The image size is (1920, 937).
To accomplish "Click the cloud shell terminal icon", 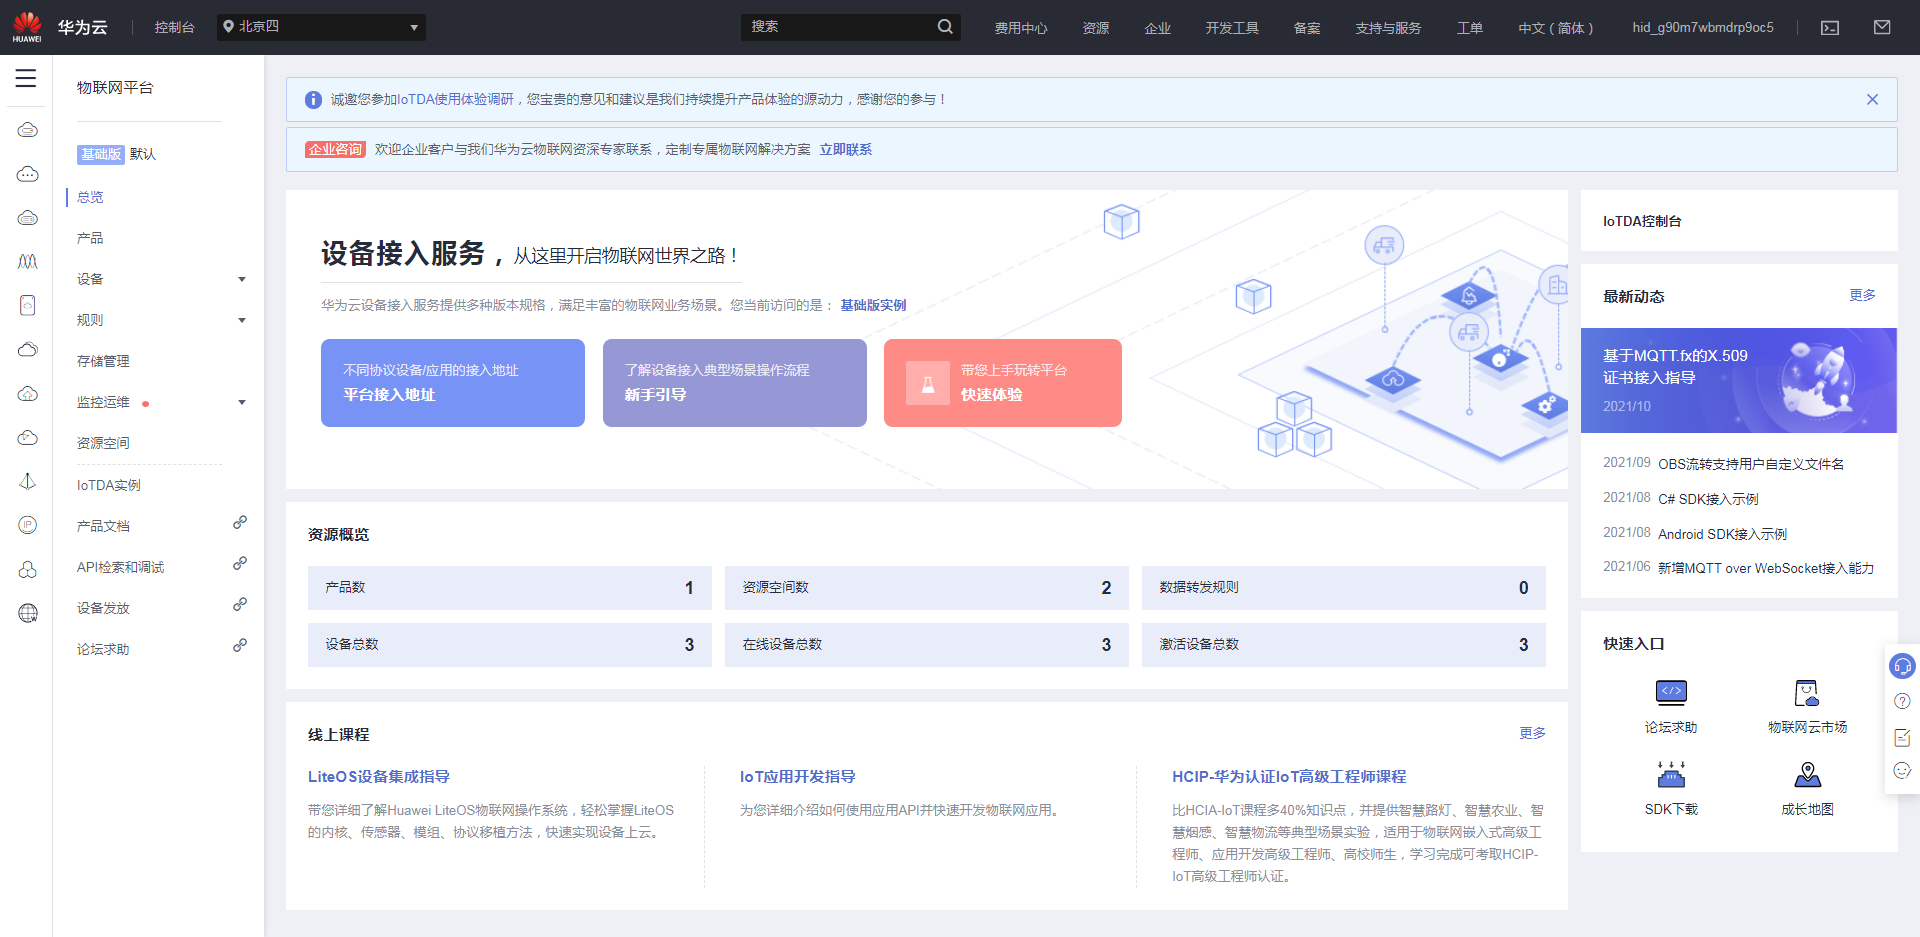I will coord(1830,28).
